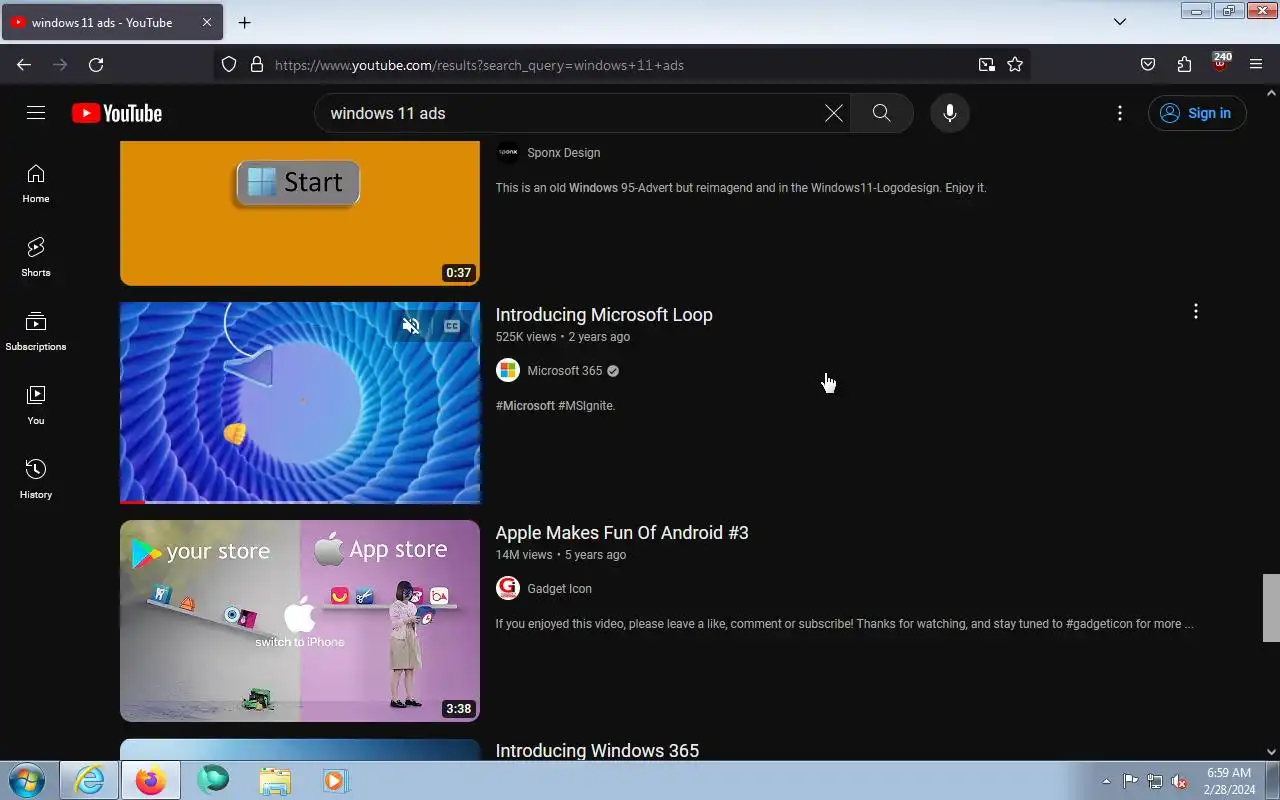Visit the Microsoft 365 channel

[565, 371]
